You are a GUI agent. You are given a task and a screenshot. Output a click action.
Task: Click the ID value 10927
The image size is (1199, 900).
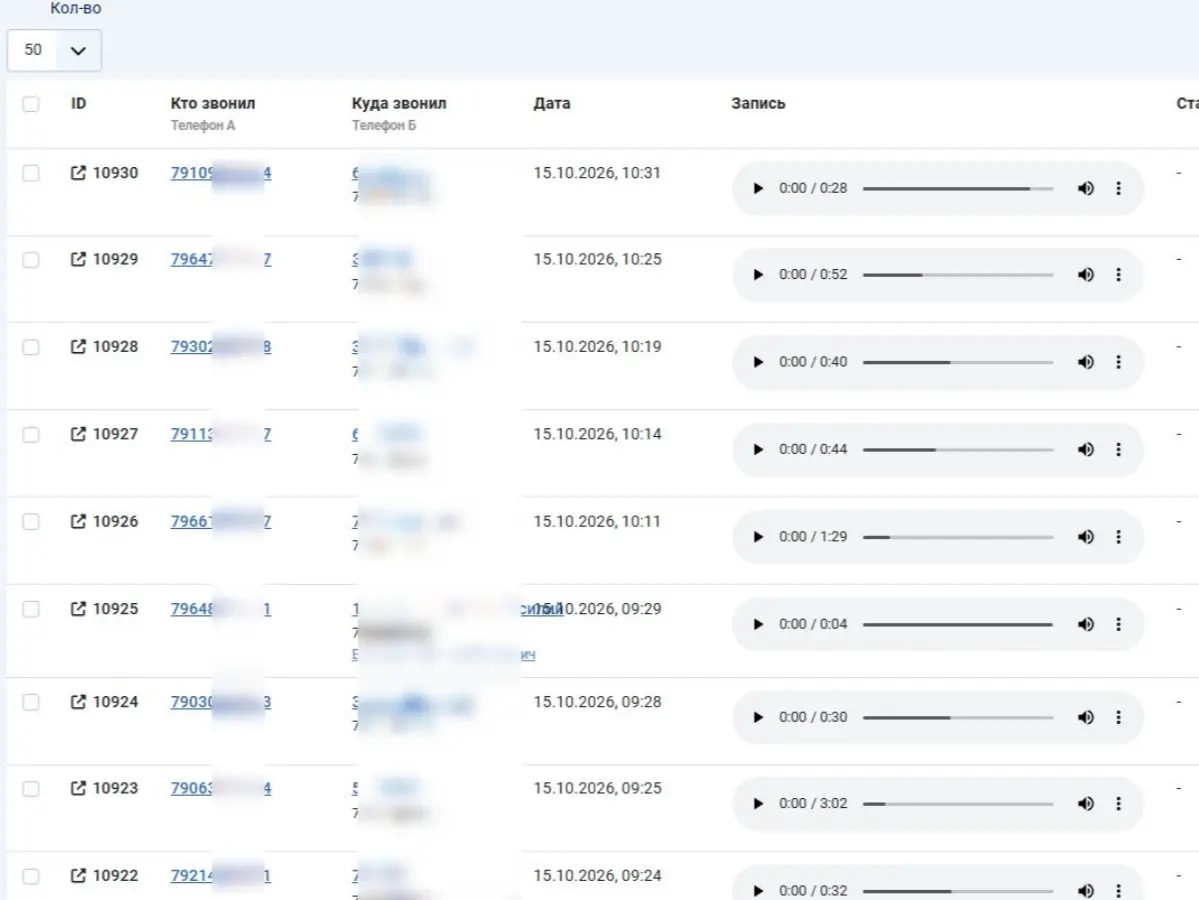tap(115, 434)
